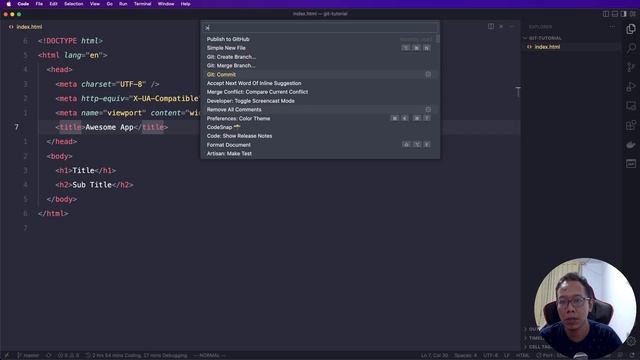
Task: Open the Selection menu
Action: pyautogui.click(x=73, y=4)
